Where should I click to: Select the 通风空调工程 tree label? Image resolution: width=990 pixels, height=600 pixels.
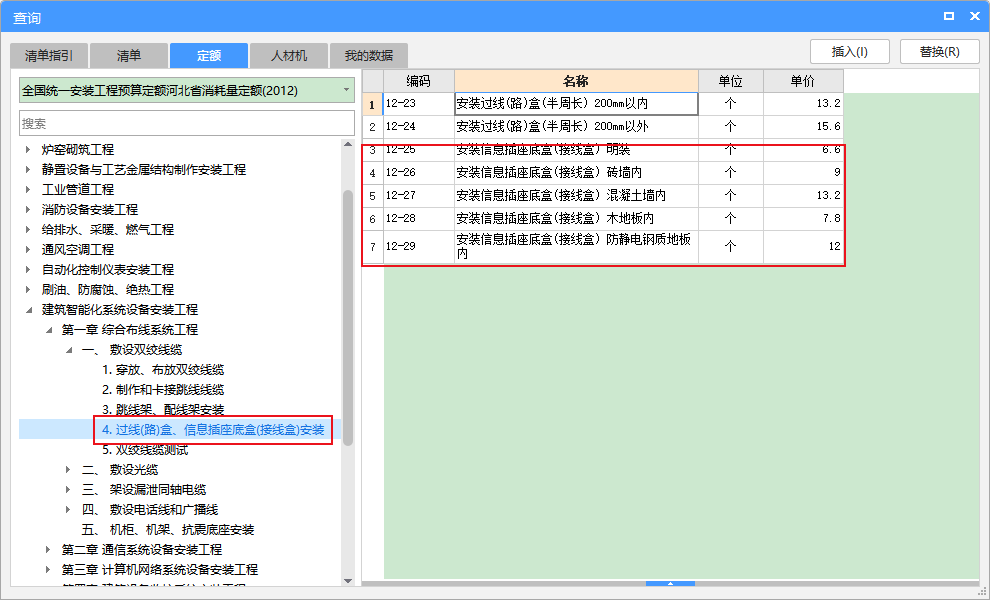pyautogui.click(x=78, y=249)
